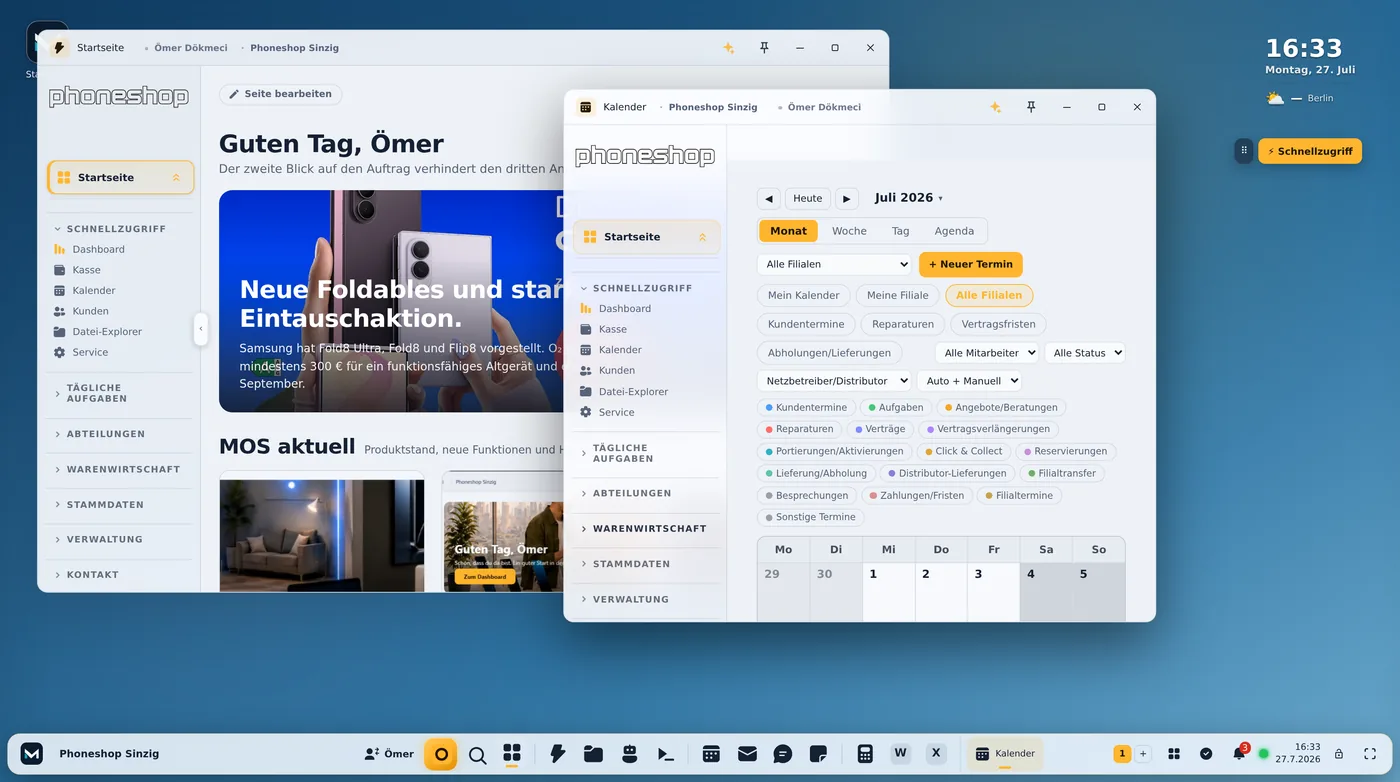The height and width of the screenshot is (782, 1400).
Task: Toggle the Filialtransfer category chip
Action: (1061, 473)
